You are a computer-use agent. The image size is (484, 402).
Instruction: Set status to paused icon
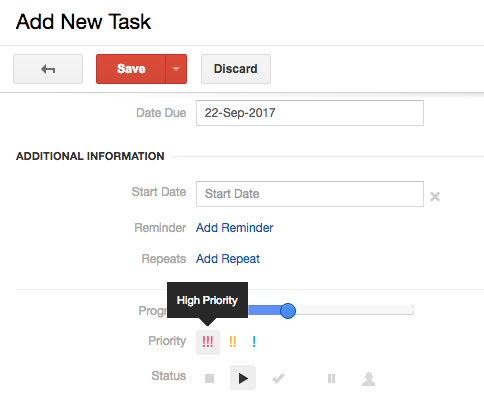coord(331,378)
